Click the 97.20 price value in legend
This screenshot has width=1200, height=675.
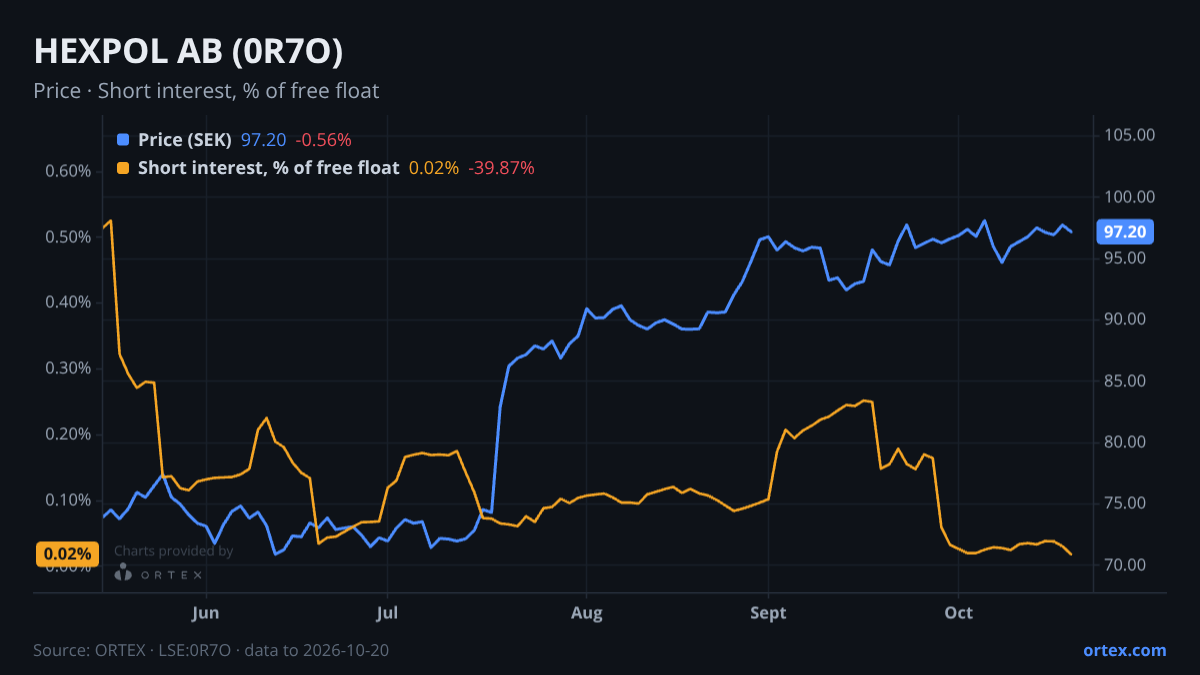[263, 140]
